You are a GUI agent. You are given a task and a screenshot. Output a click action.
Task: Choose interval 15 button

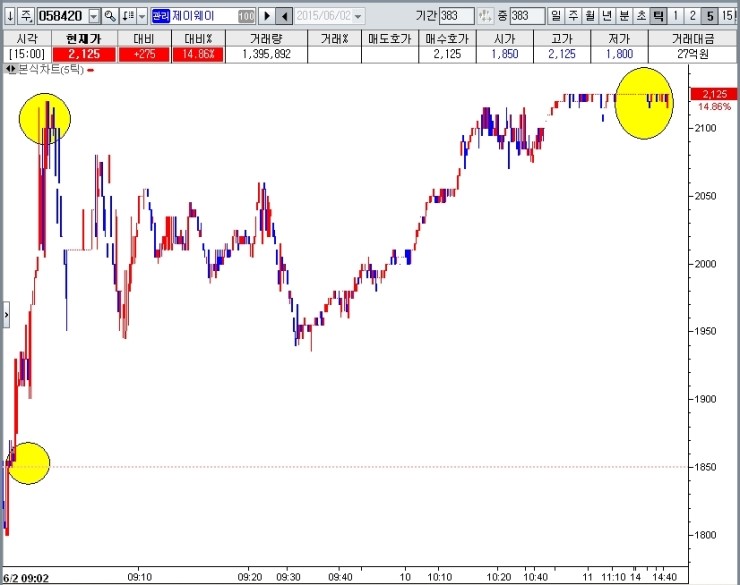point(727,16)
